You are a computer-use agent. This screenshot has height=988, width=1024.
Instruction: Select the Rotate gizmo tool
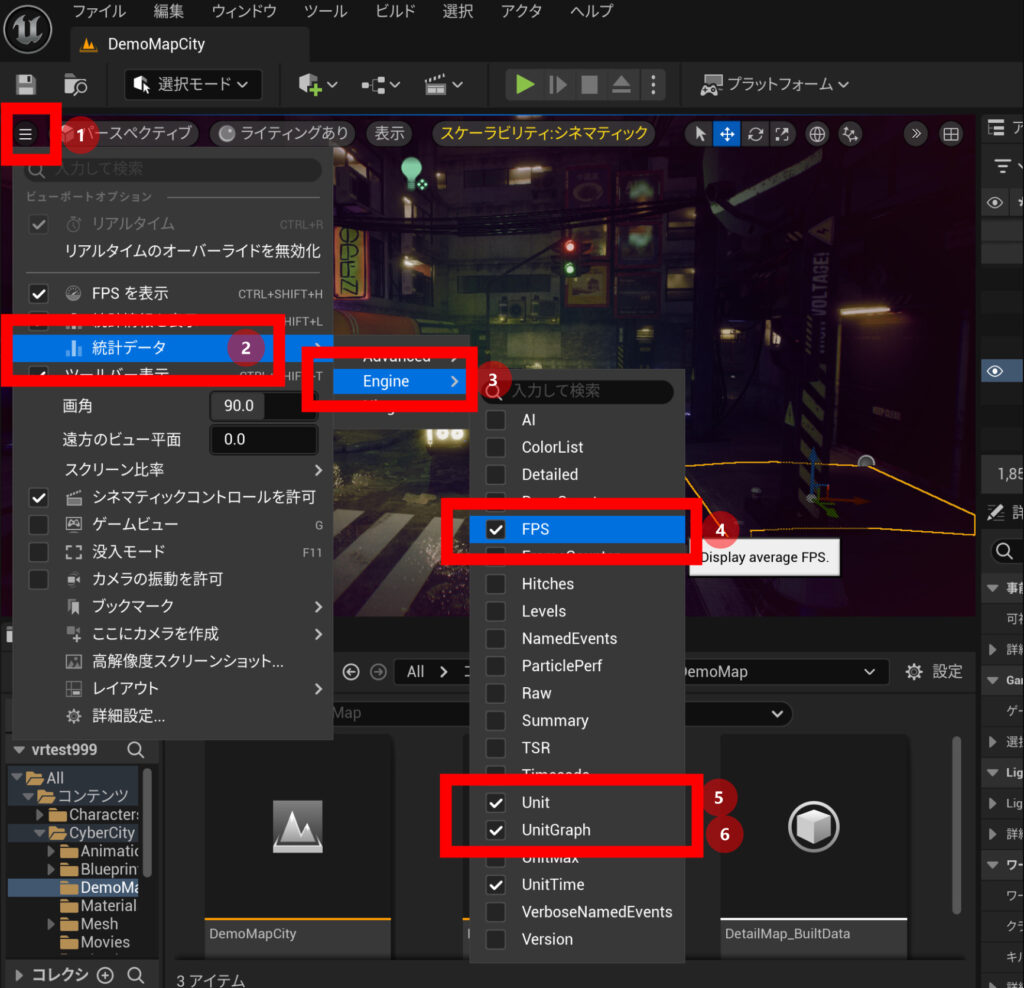click(758, 132)
